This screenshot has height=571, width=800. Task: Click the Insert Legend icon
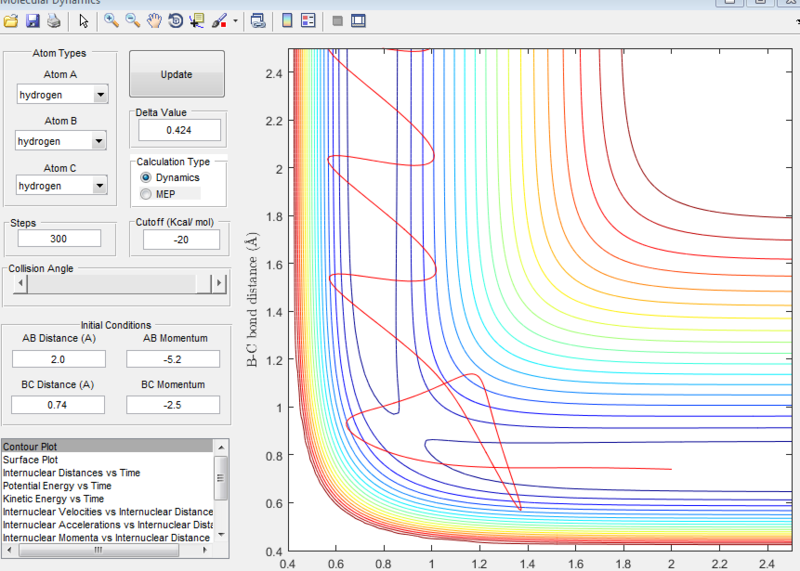pos(308,20)
